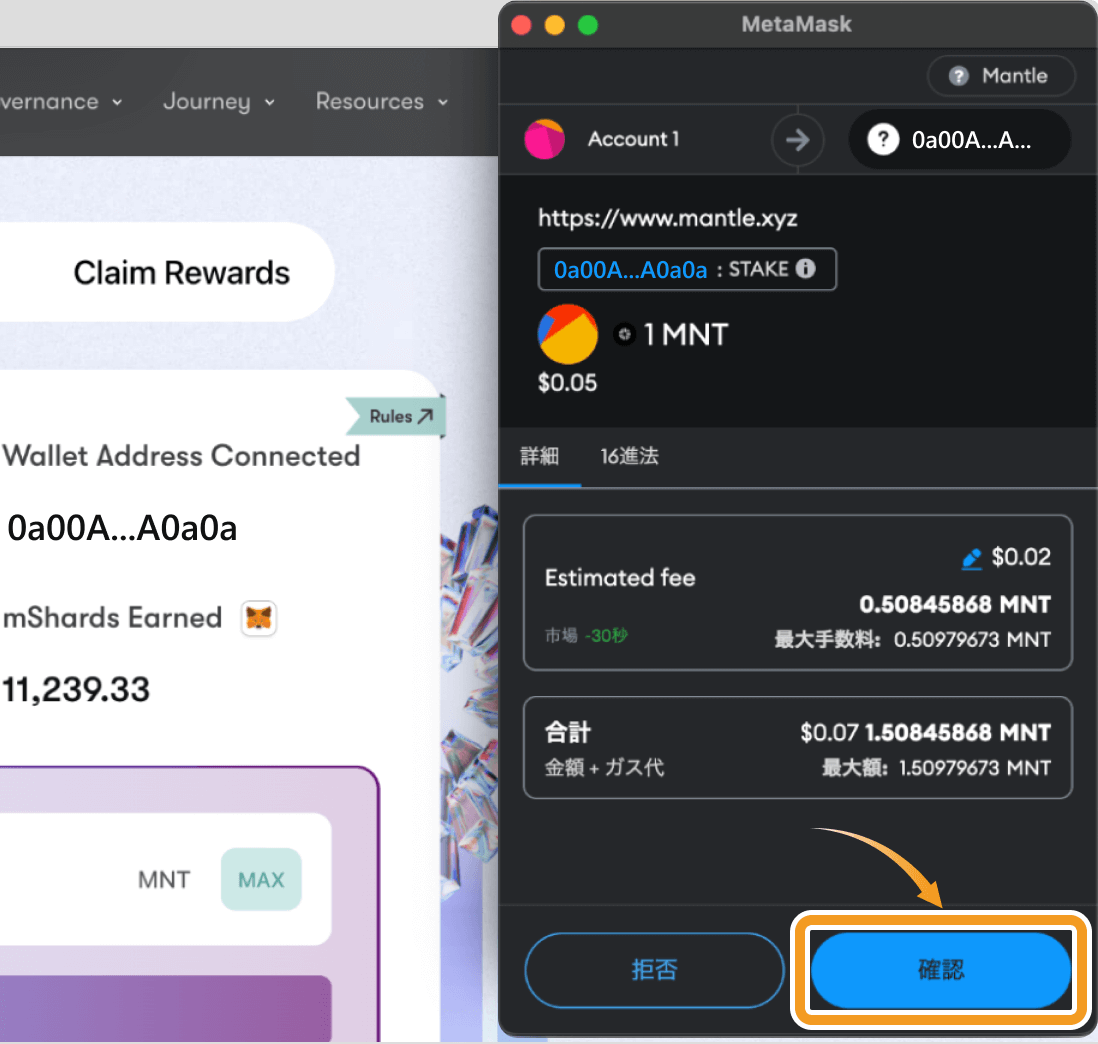
Task: Switch to the 16進法 tab
Action: click(x=630, y=457)
